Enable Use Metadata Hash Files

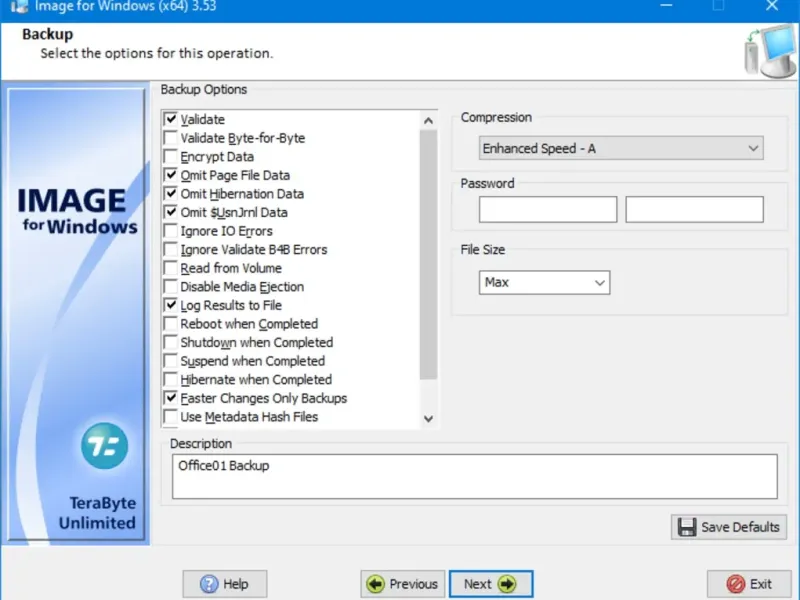(171, 417)
